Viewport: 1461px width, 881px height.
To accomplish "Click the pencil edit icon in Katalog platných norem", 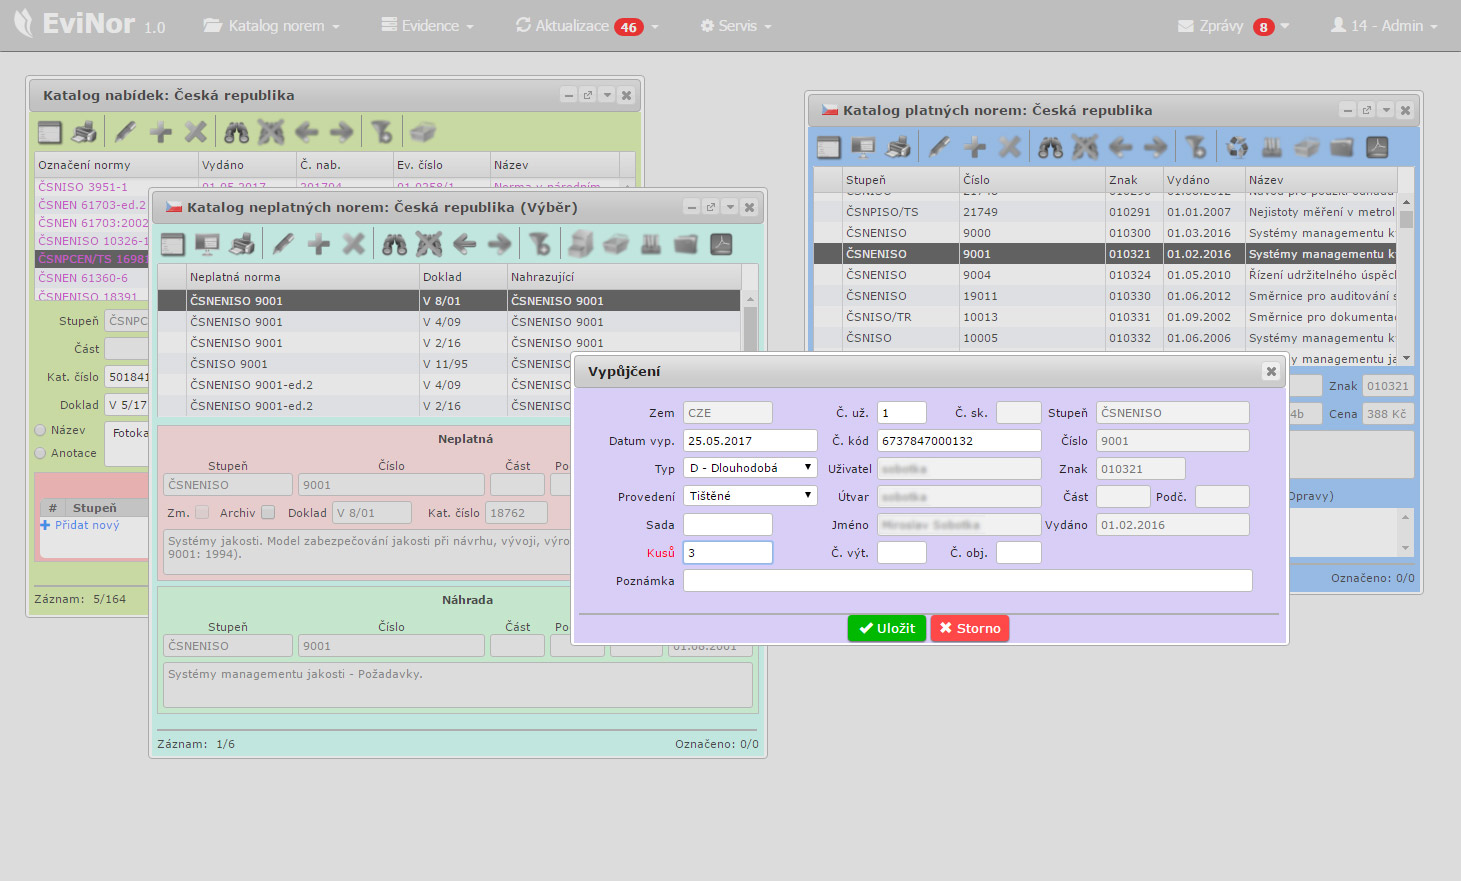I will (x=939, y=148).
